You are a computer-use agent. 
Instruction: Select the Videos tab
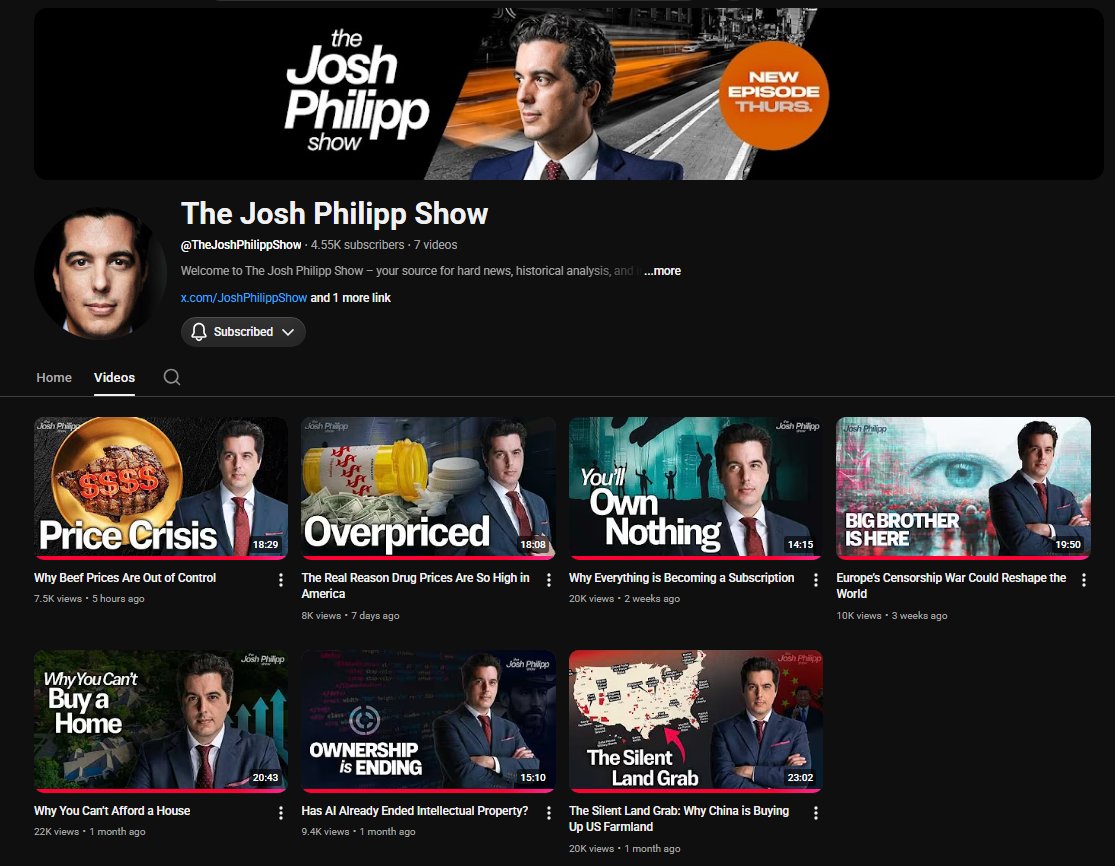(x=114, y=378)
